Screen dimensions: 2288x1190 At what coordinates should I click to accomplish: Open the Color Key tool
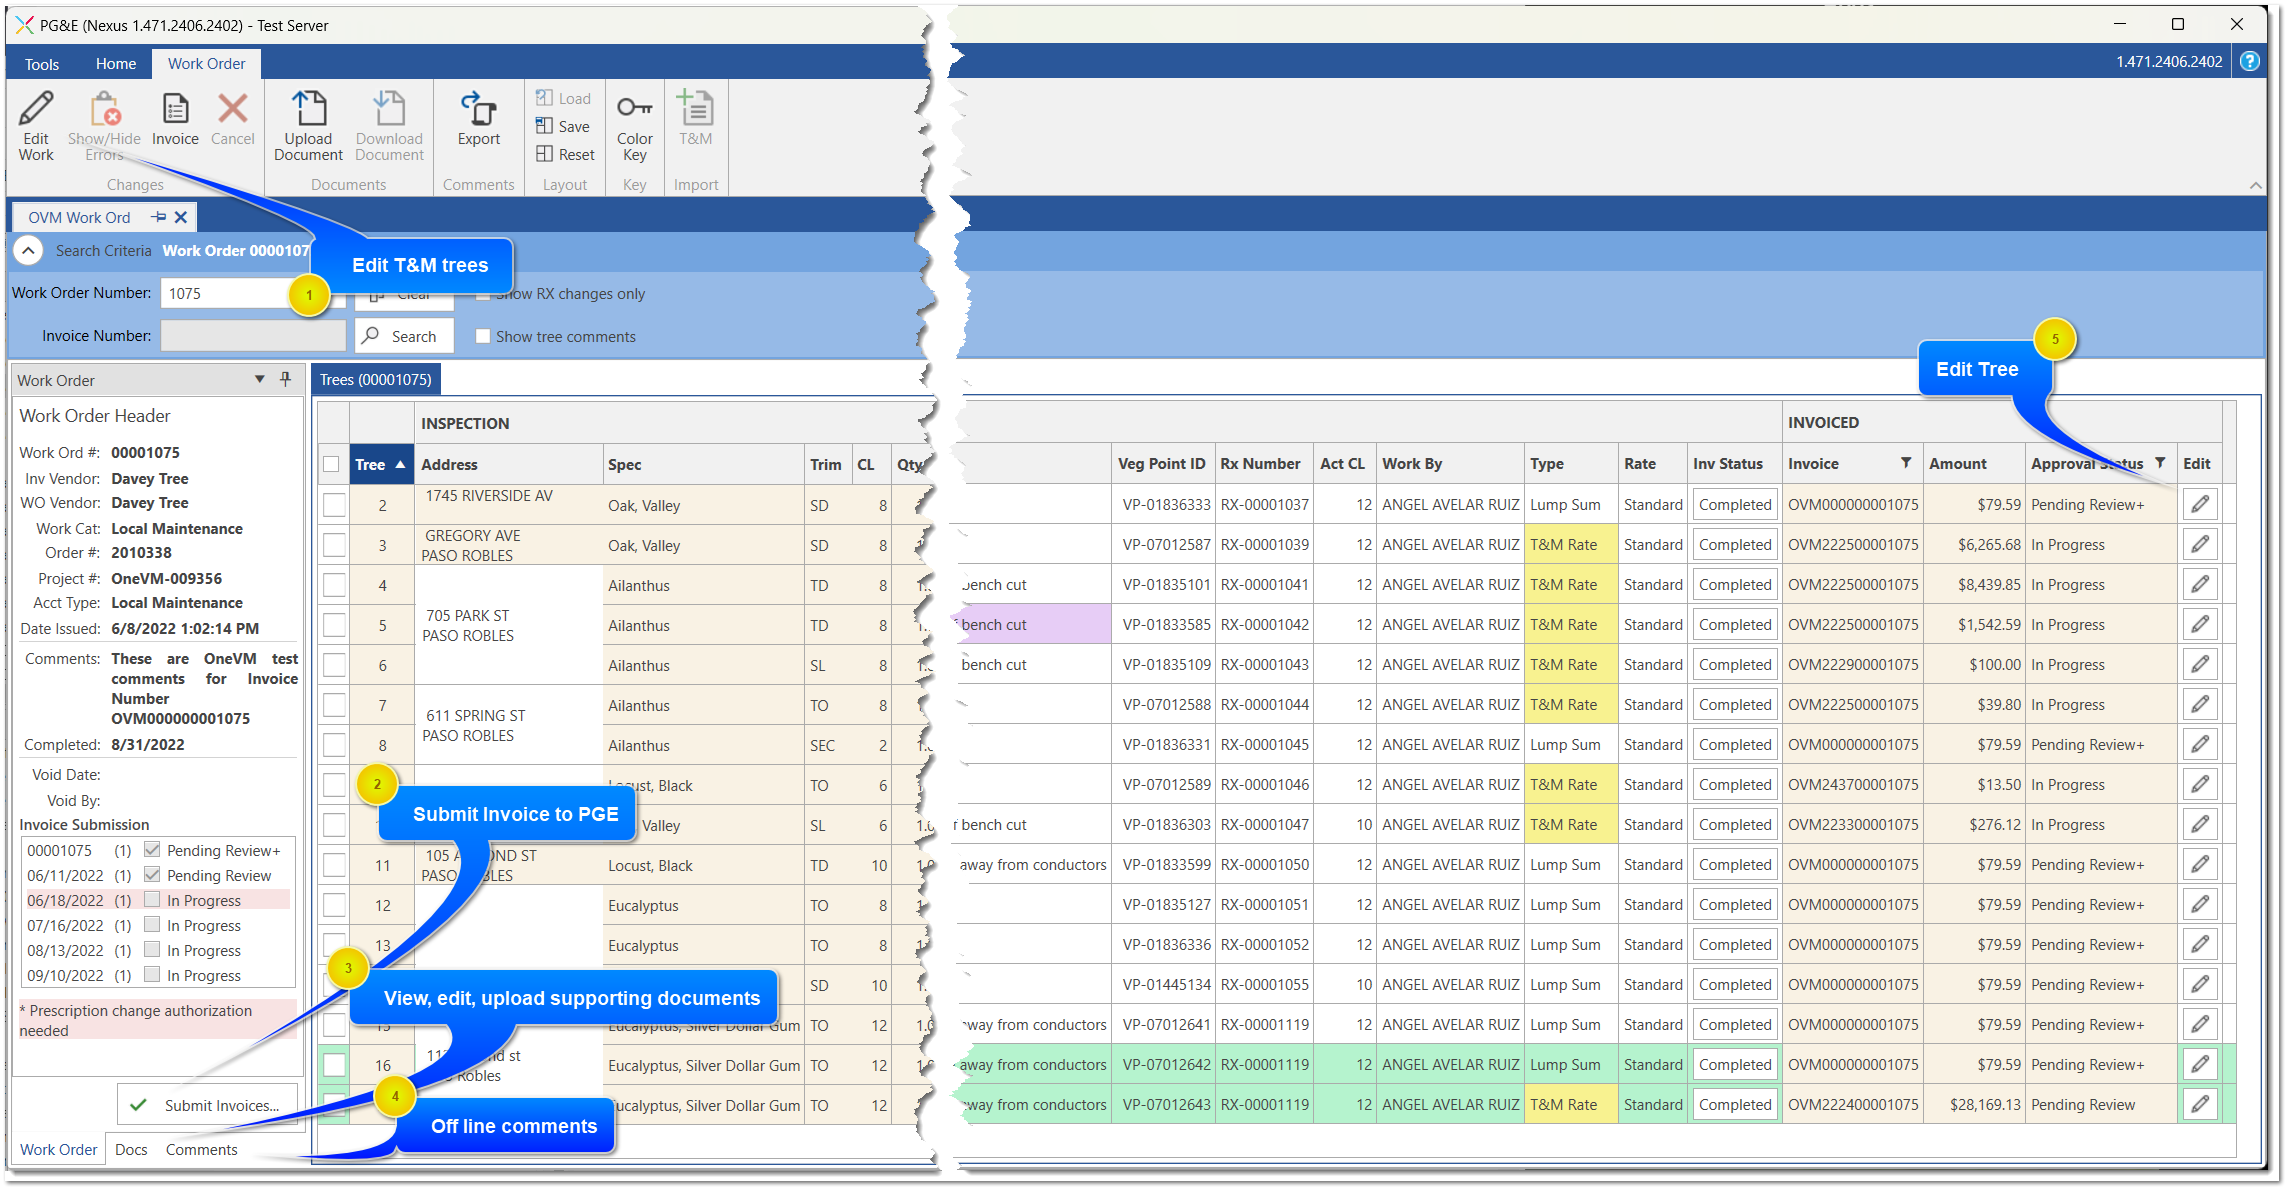634,125
